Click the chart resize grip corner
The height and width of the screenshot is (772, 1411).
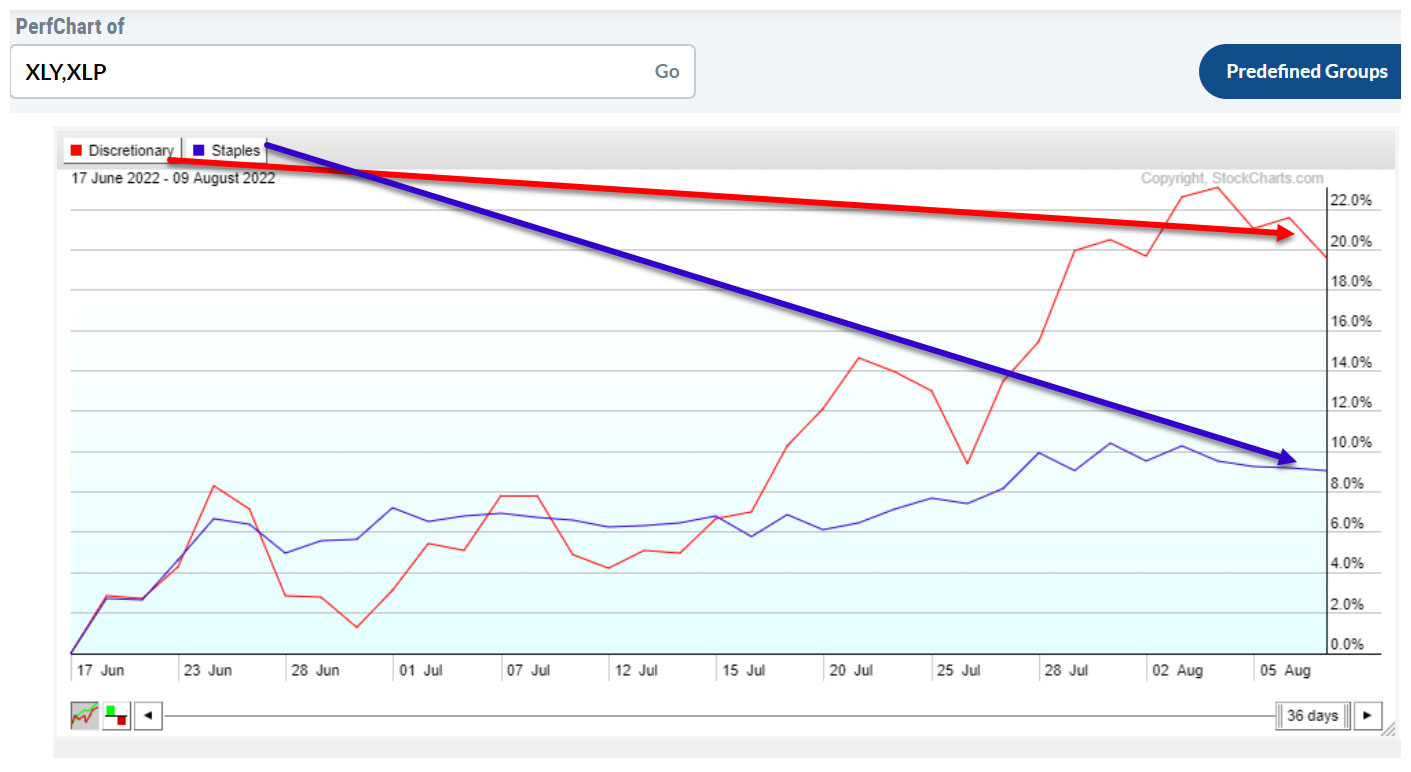point(1389,730)
